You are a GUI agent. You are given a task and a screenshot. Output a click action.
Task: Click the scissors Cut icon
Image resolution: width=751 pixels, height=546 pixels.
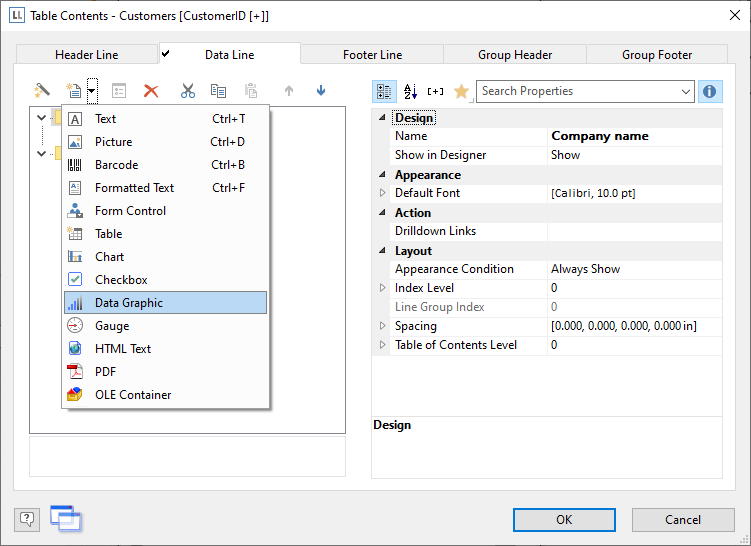click(x=188, y=91)
